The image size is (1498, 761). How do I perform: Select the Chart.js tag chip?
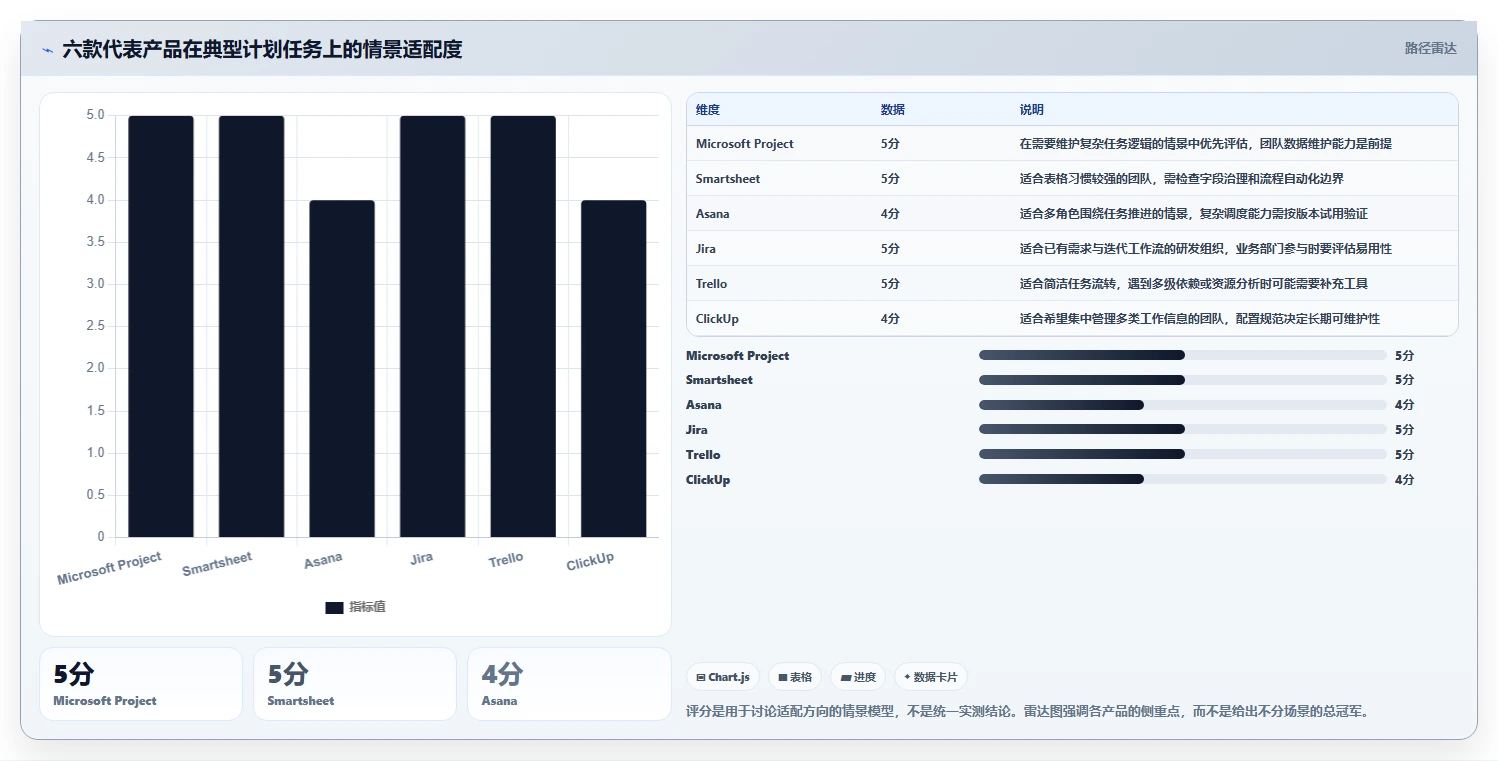(x=723, y=677)
